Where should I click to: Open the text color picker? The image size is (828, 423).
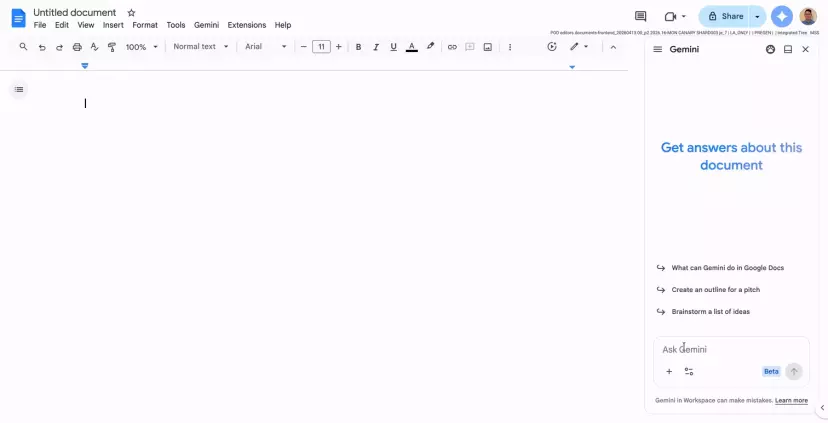412,47
